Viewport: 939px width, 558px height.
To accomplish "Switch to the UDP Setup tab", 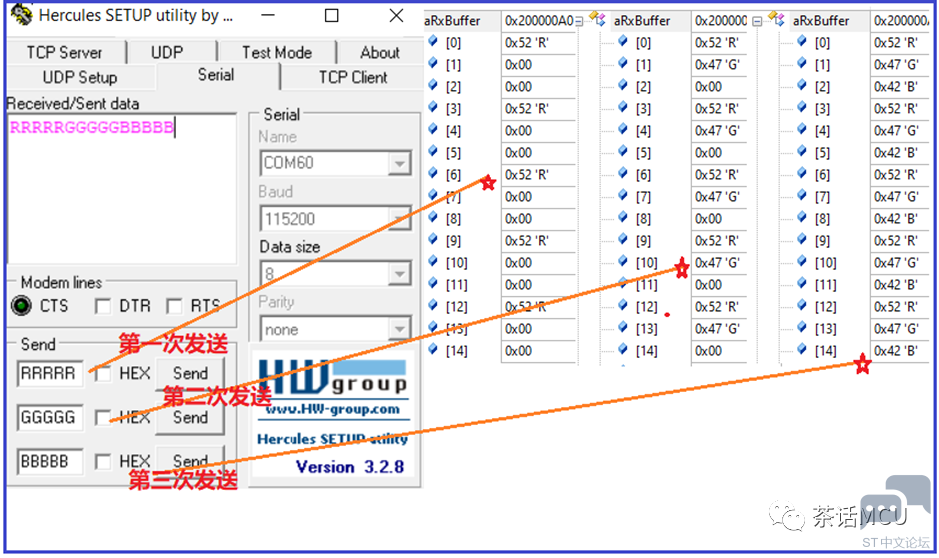I will pyautogui.click(x=80, y=77).
